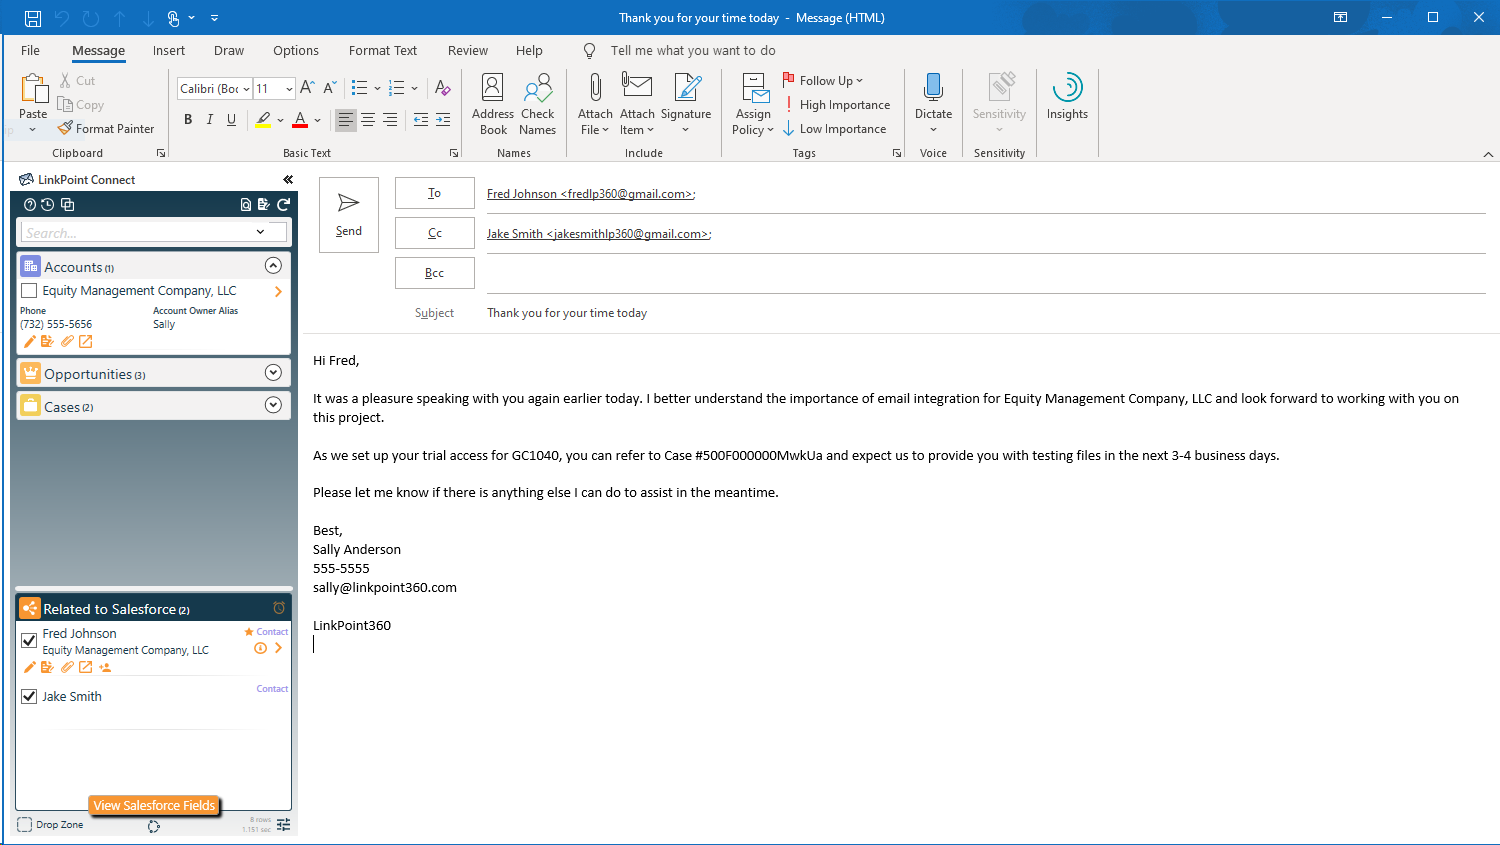1500x845 pixels.
Task: Open the font size dropdown
Action: pyautogui.click(x=289, y=89)
